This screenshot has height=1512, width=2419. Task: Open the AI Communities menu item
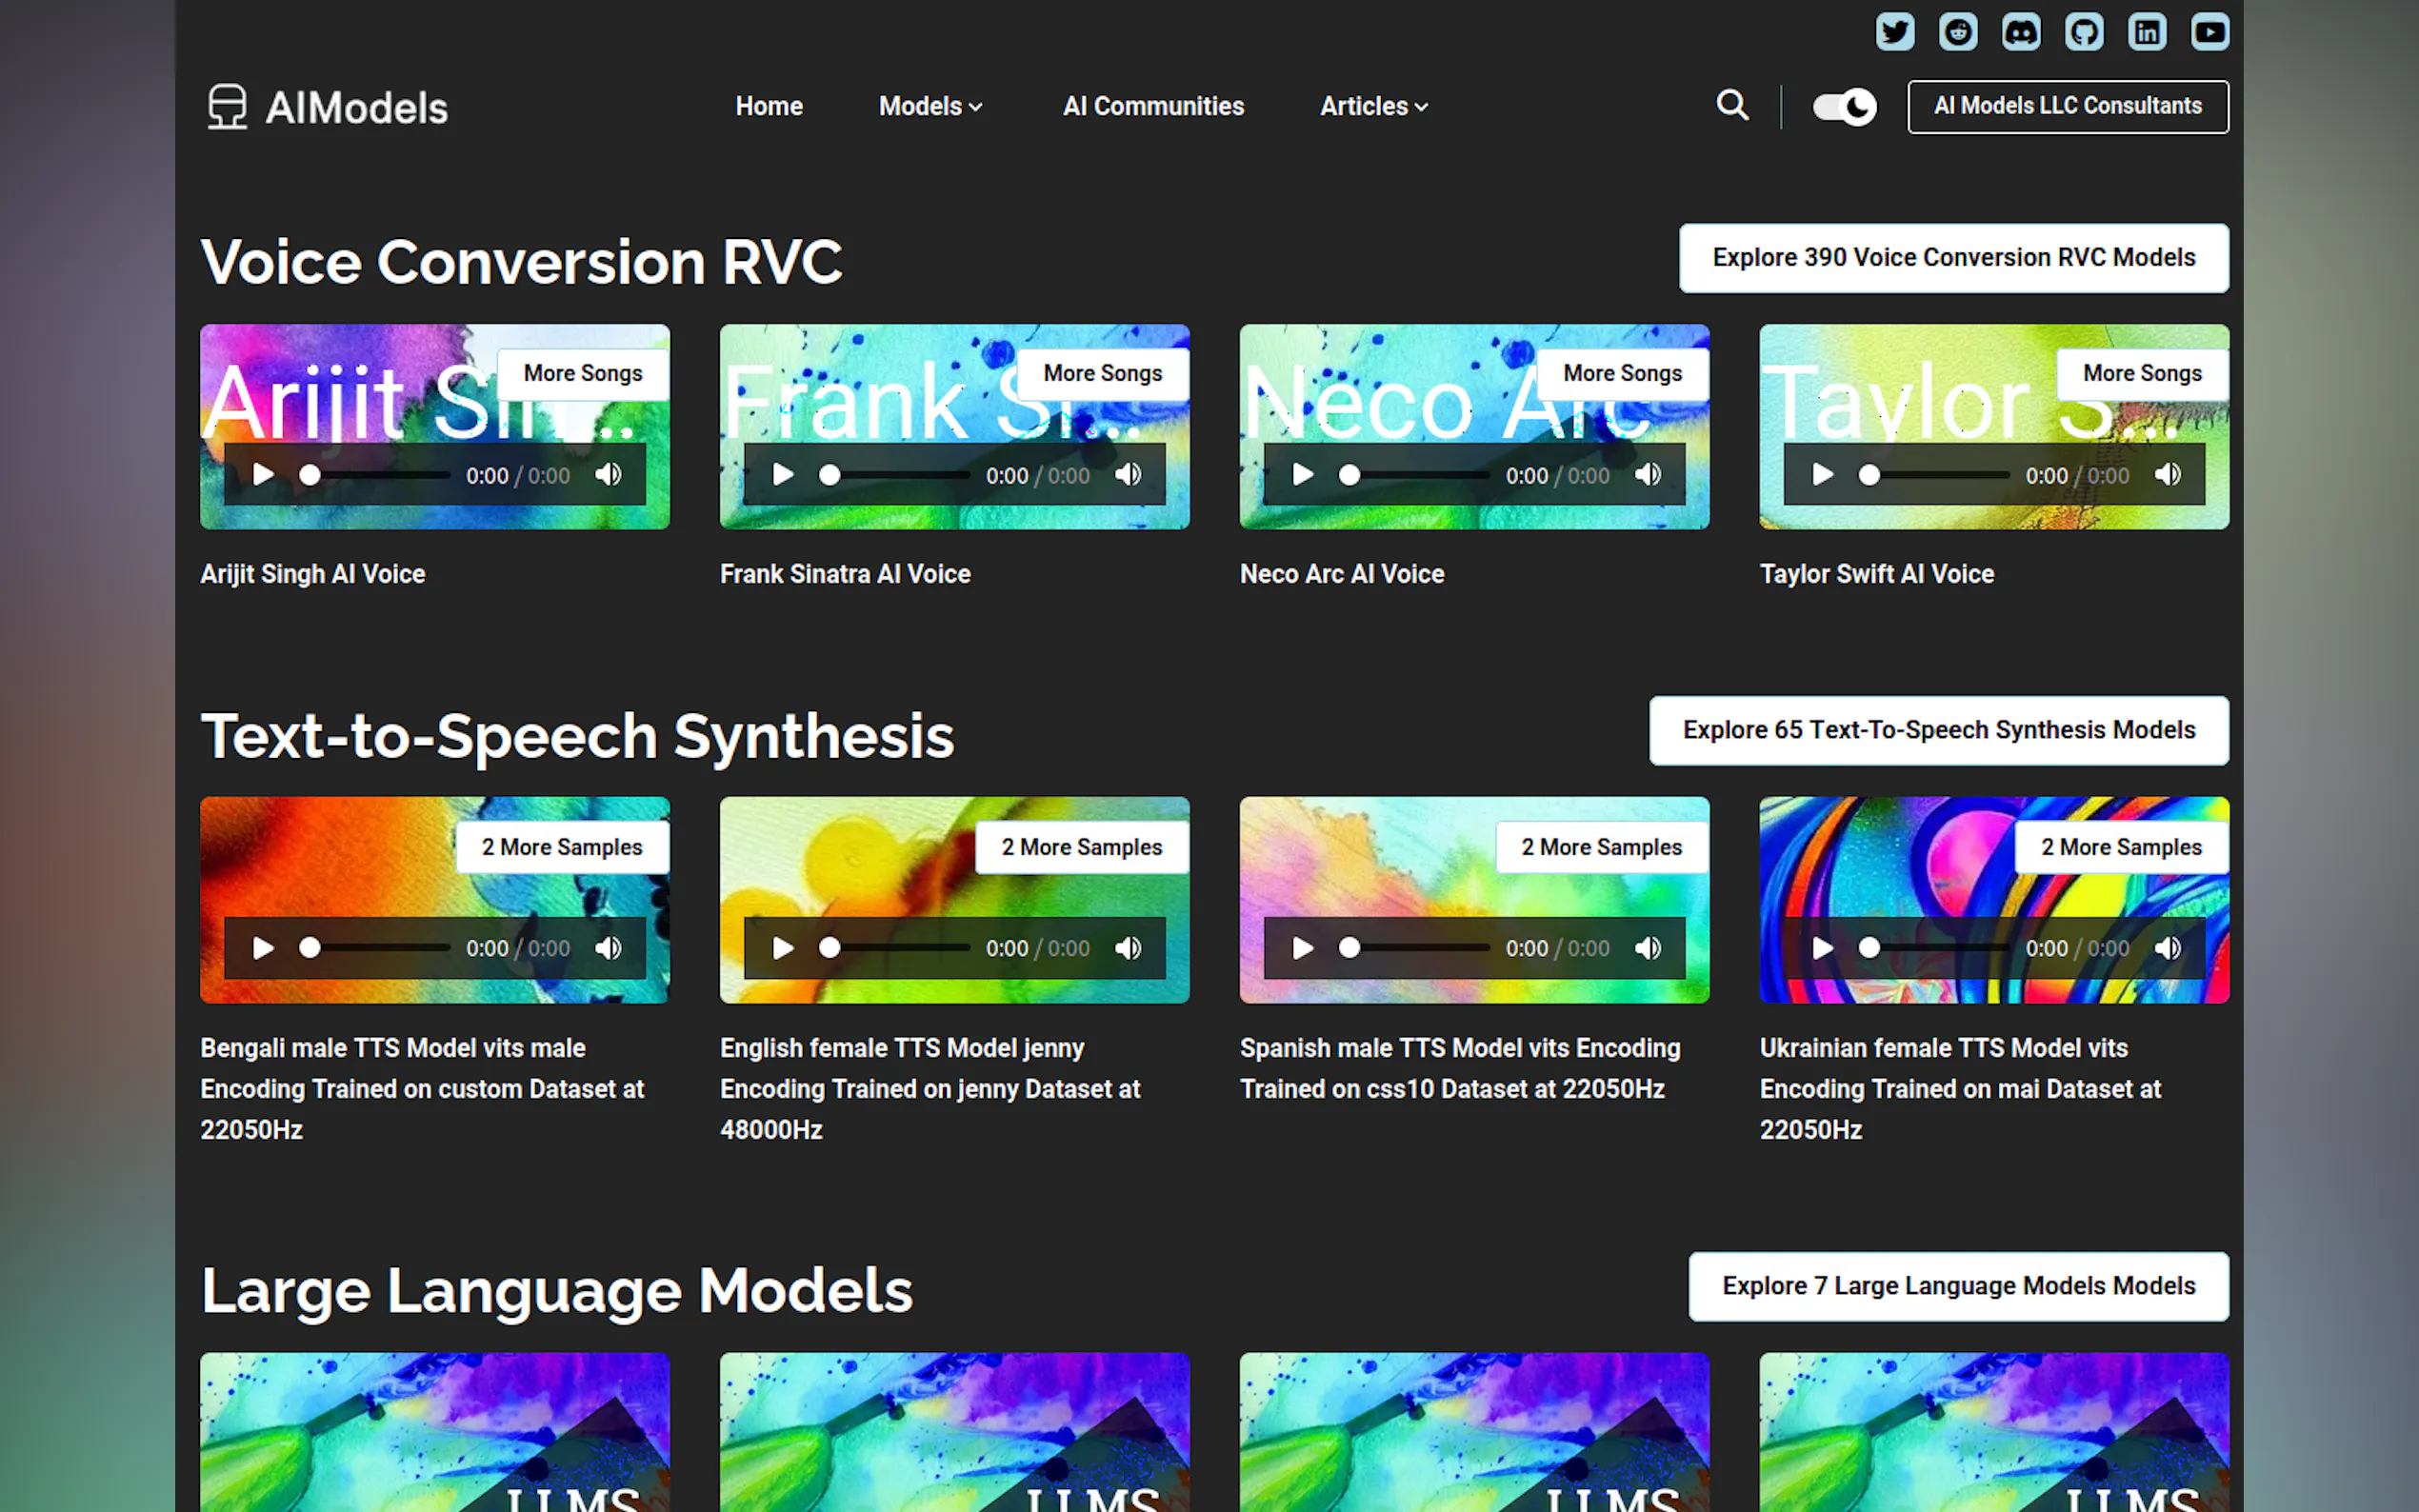[1152, 106]
